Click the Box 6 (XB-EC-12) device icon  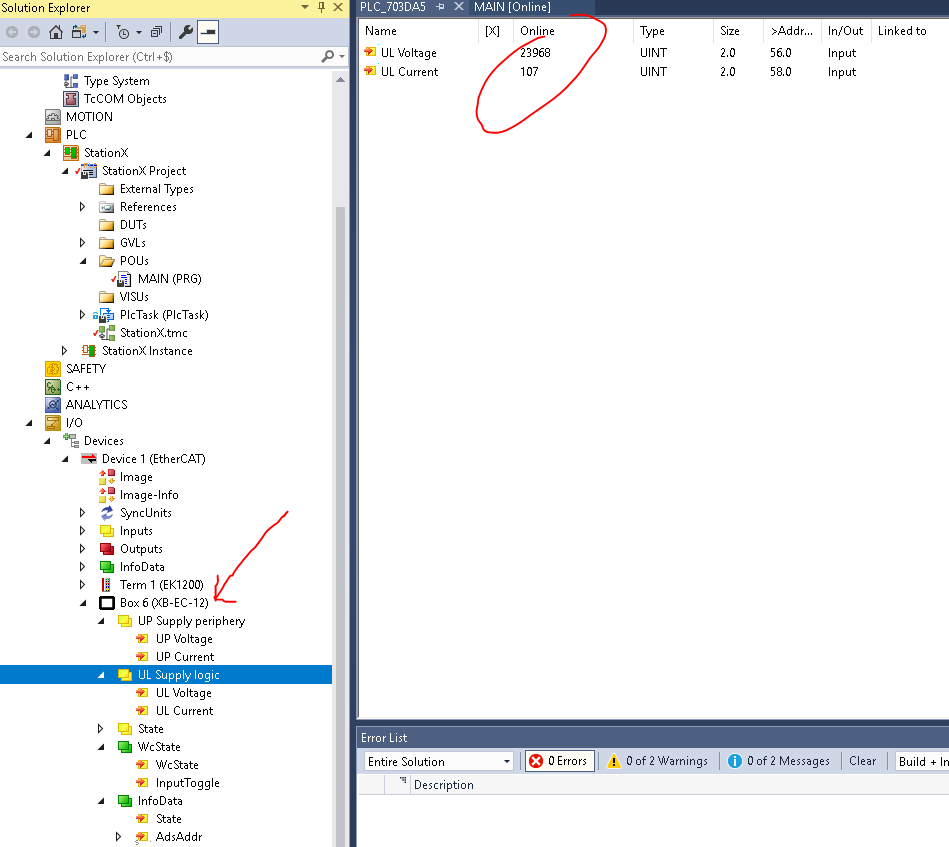click(x=107, y=603)
